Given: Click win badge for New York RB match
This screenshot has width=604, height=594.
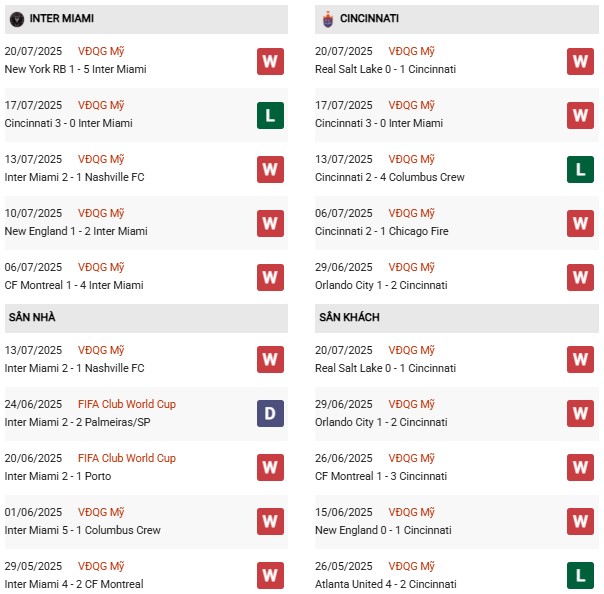Looking at the screenshot, I should click(270, 61).
